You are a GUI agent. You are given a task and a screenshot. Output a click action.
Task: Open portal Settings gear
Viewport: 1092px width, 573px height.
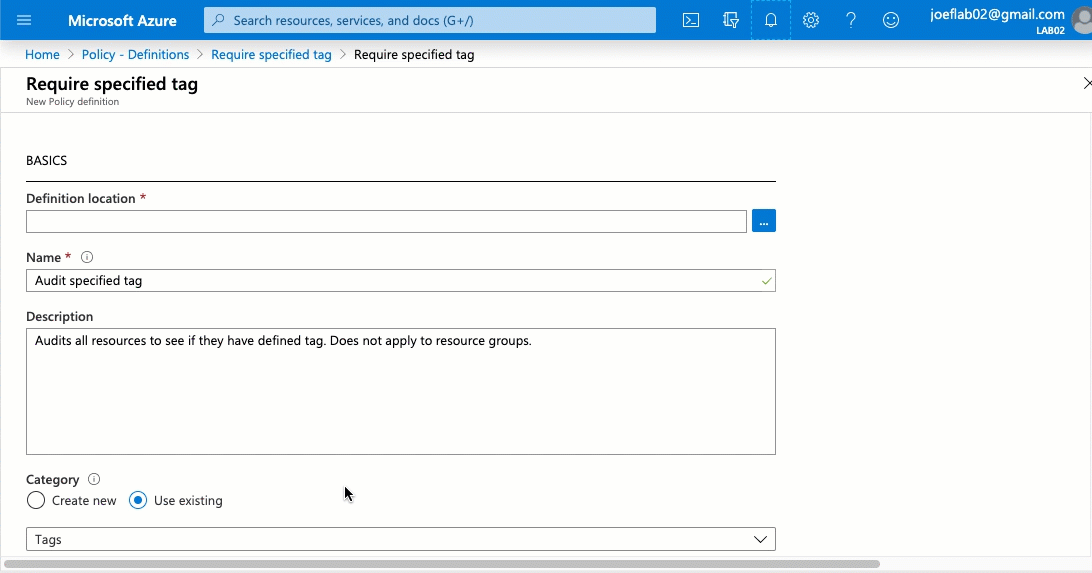coord(811,20)
